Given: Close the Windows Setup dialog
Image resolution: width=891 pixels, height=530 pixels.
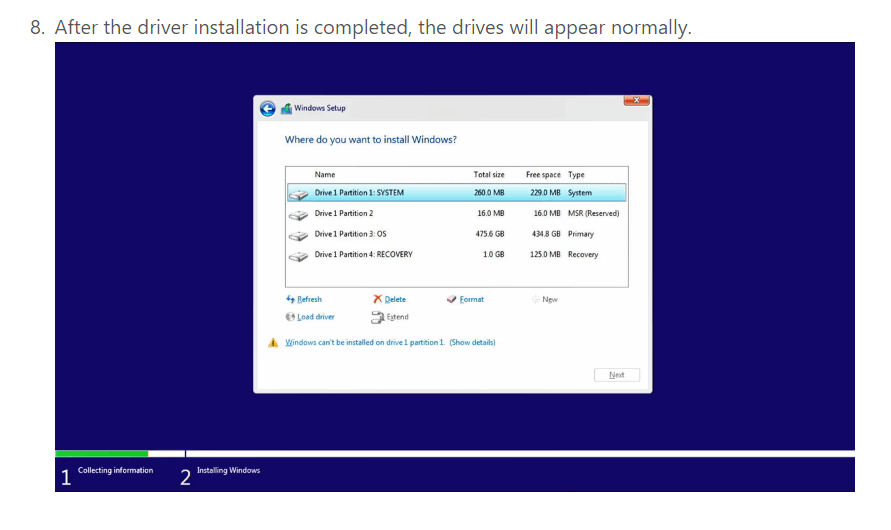Looking at the screenshot, I should pyautogui.click(x=636, y=101).
